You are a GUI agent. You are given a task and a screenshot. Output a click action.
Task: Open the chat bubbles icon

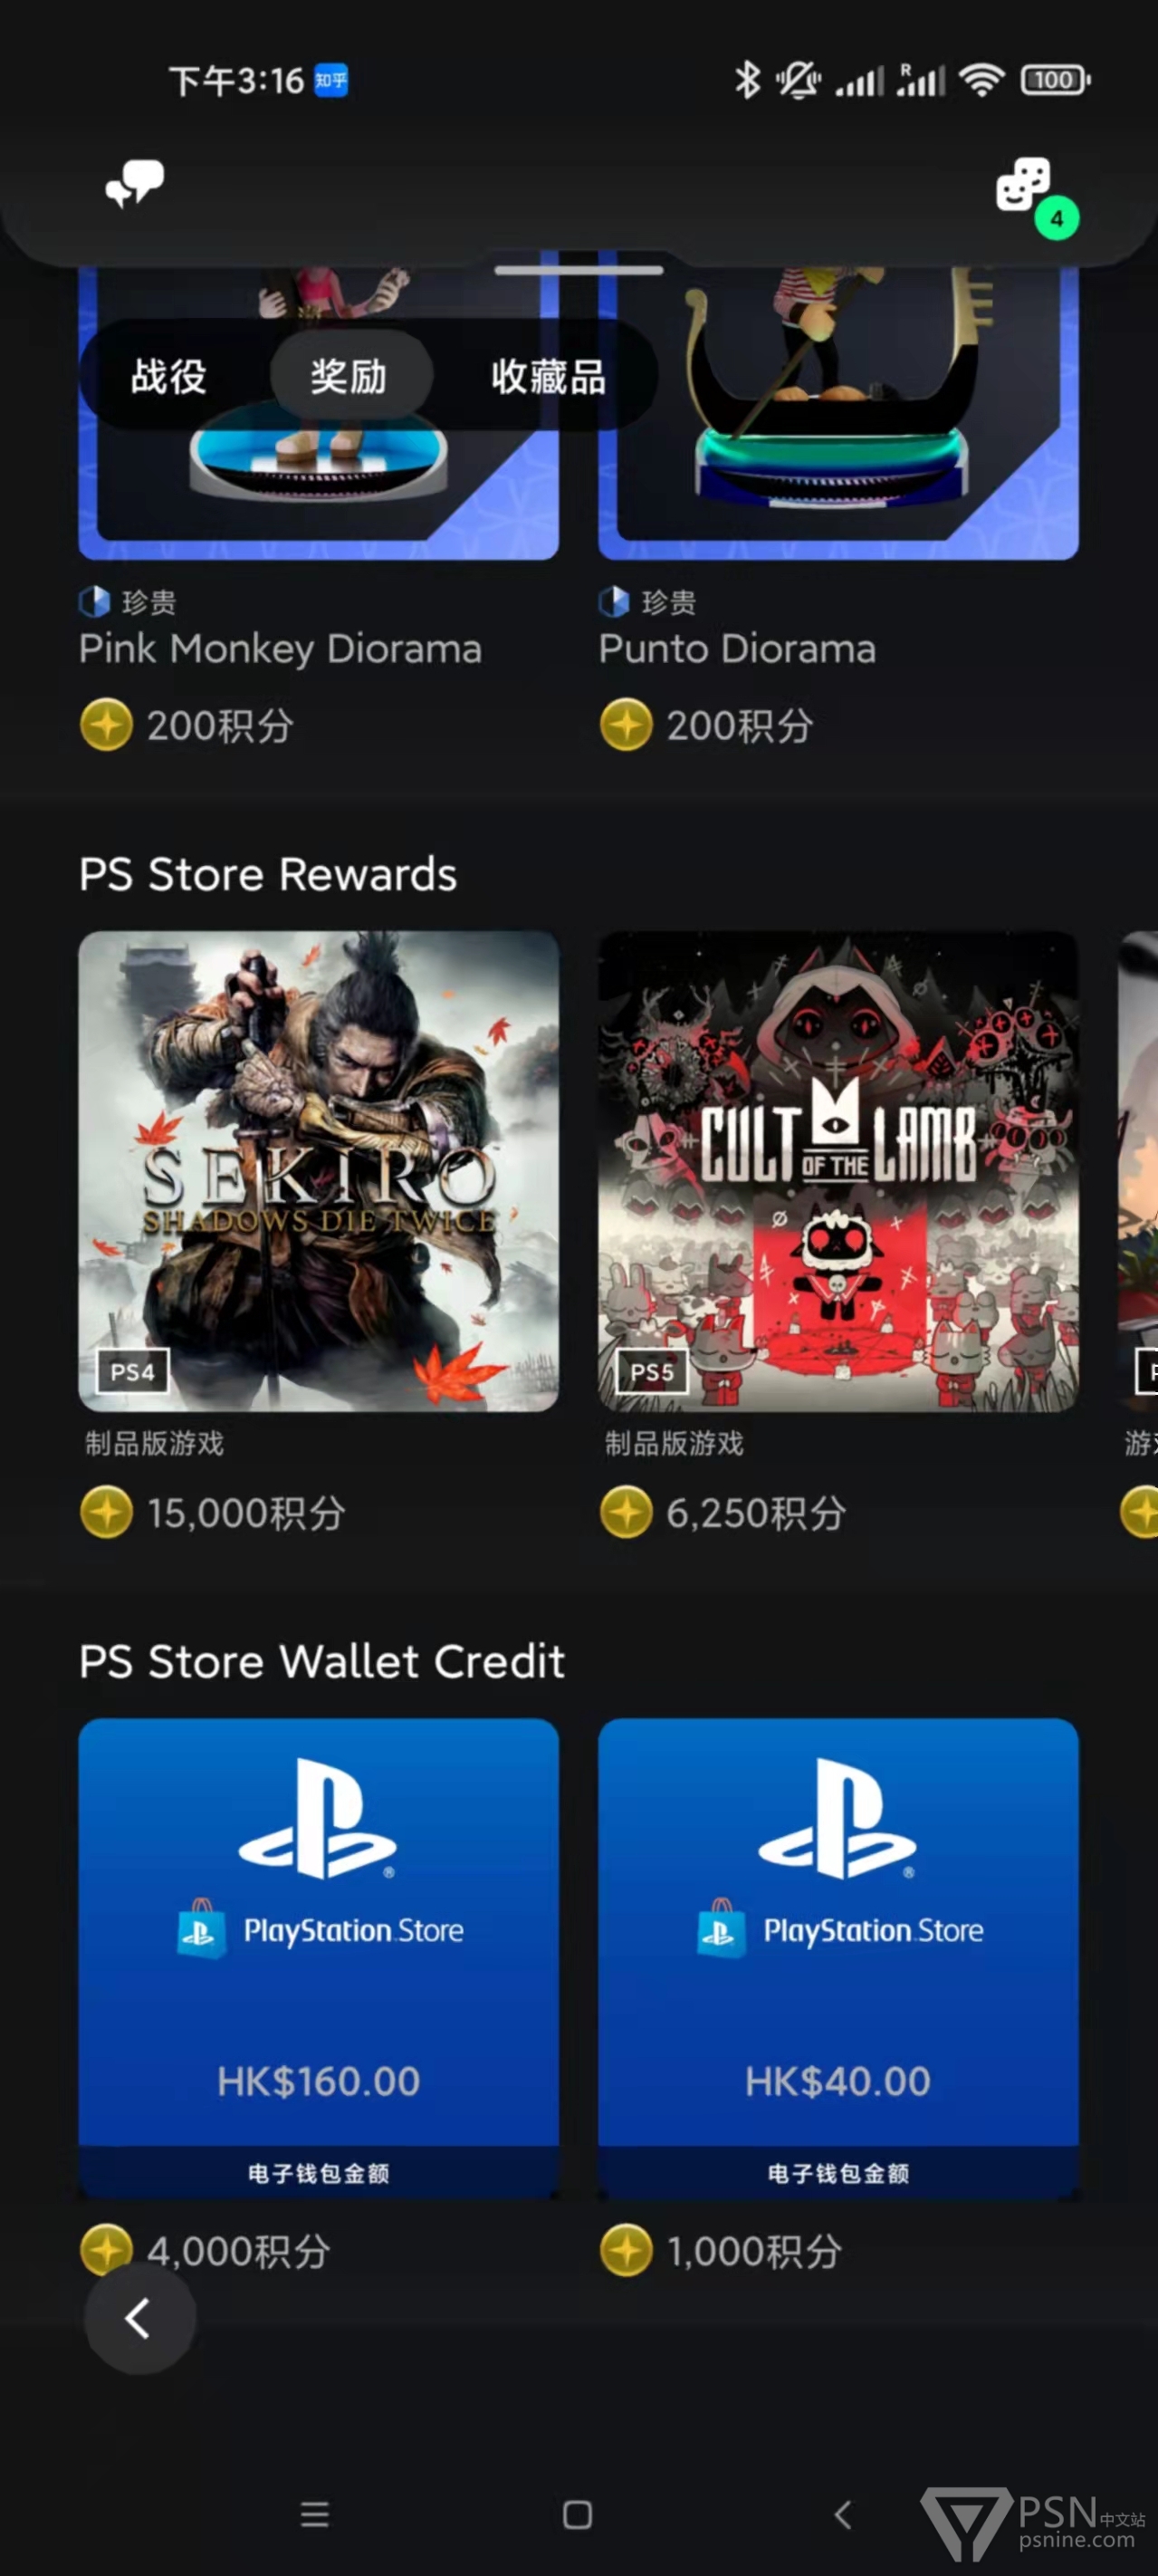(x=135, y=183)
